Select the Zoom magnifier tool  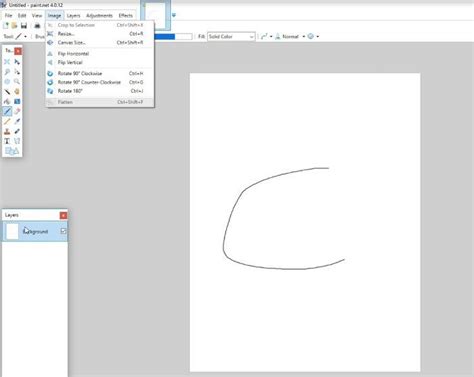[x=17, y=82]
